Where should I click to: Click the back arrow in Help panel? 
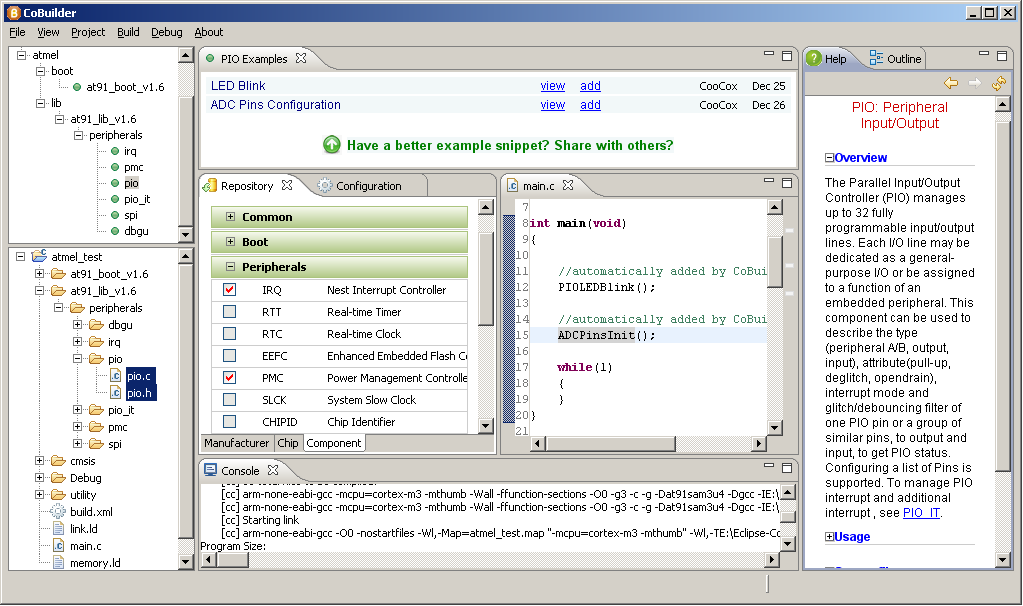click(951, 83)
